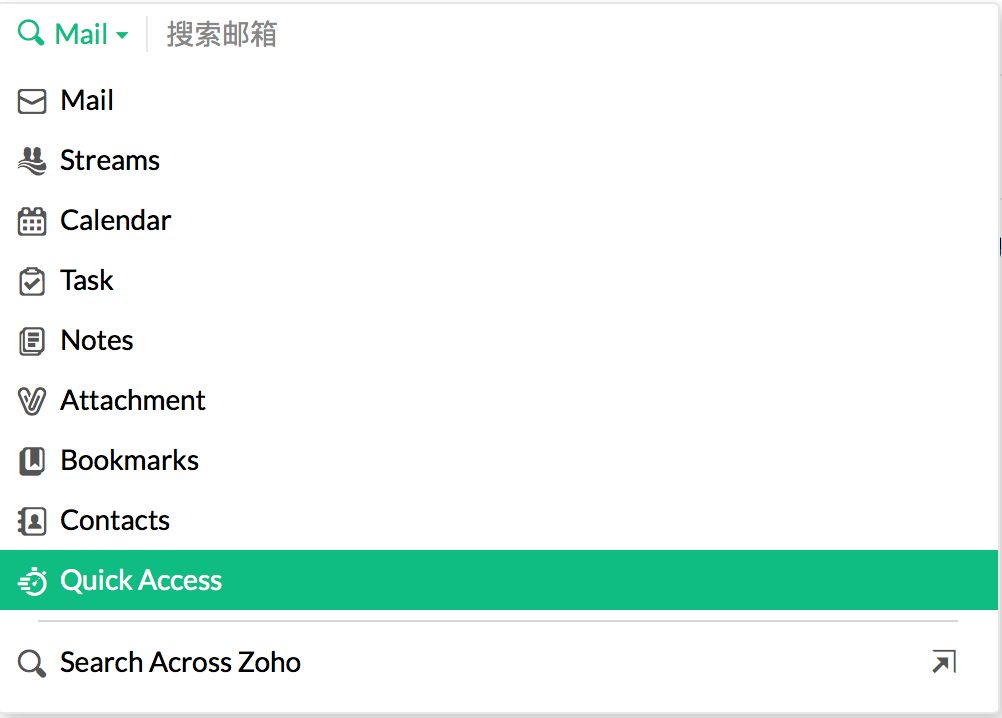Choose Calendar in the scope menu
This screenshot has width=1002, height=718.
coord(115,221)
